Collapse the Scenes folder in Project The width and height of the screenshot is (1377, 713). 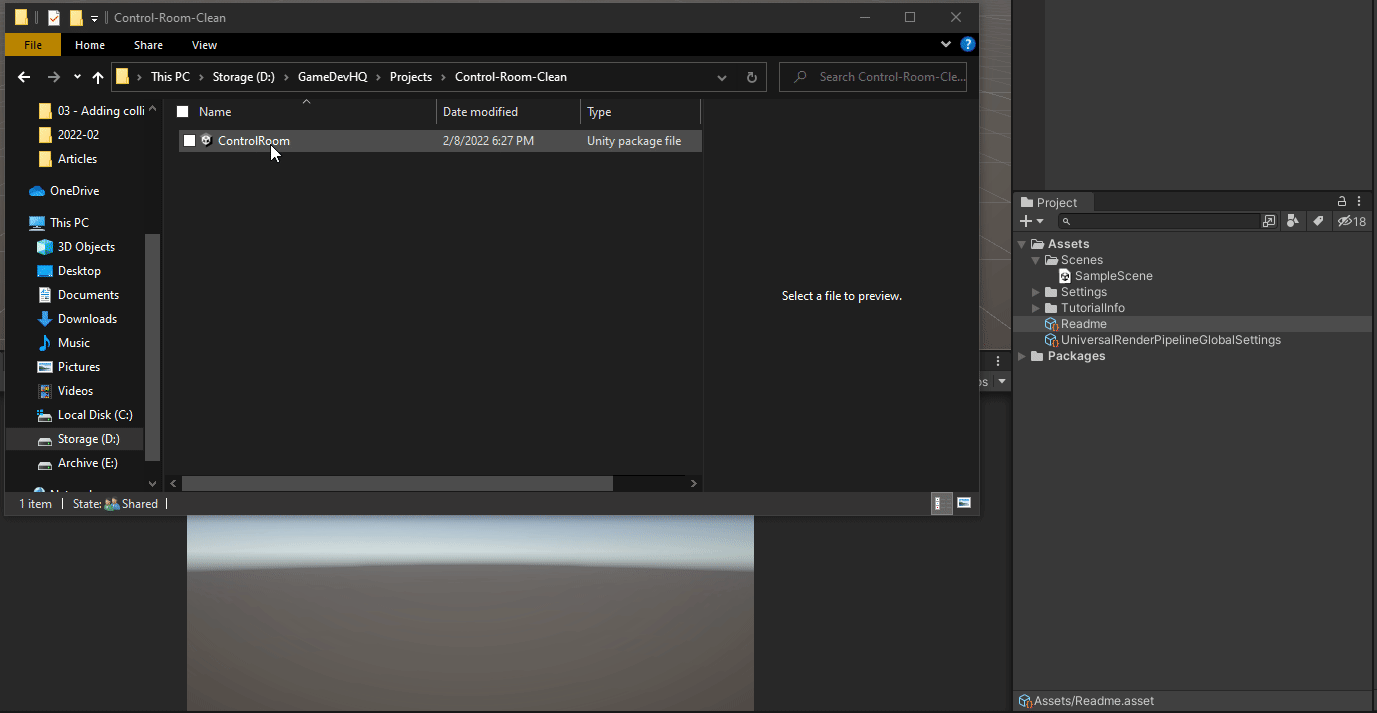pyautogui.click(x=1036, y=260)
